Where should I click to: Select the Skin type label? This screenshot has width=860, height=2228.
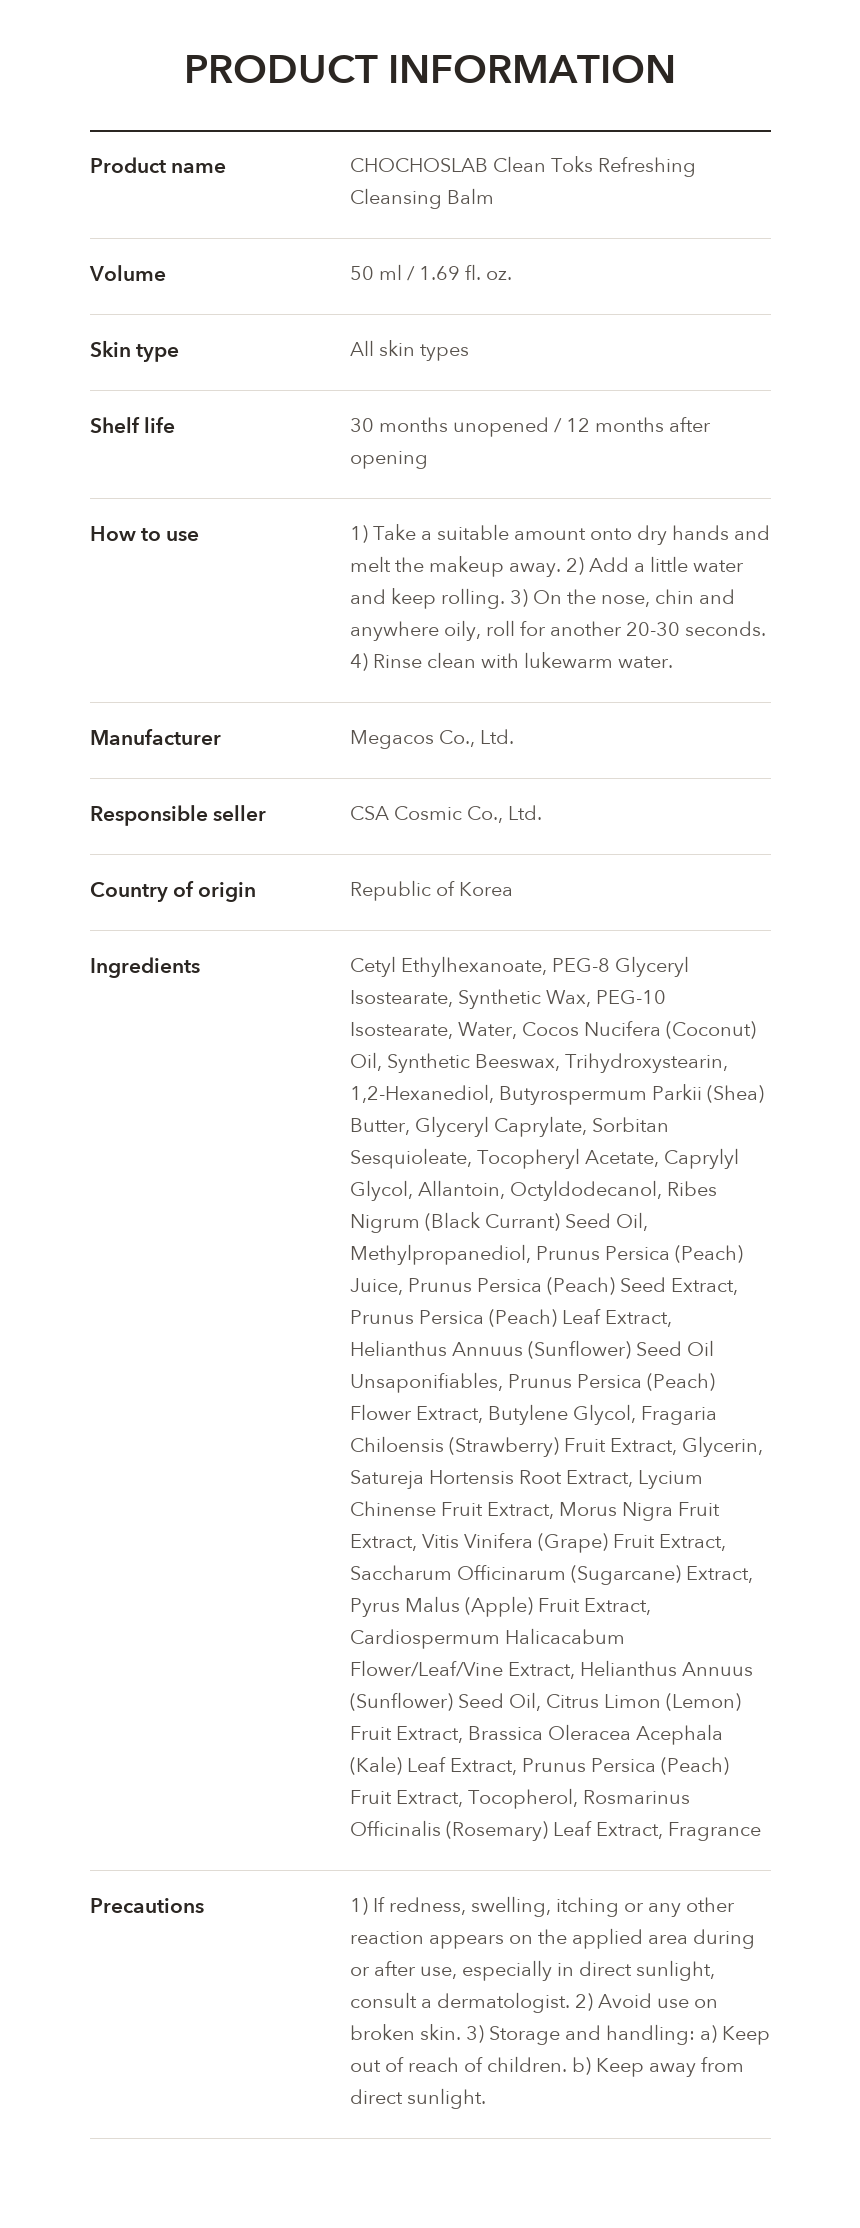tap(134, 350)
